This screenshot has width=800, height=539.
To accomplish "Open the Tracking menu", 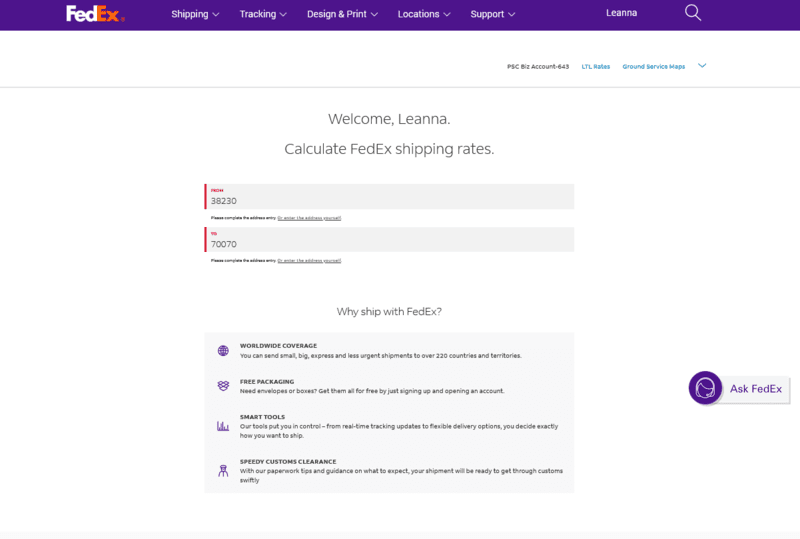I will click(x=263, y=14).
